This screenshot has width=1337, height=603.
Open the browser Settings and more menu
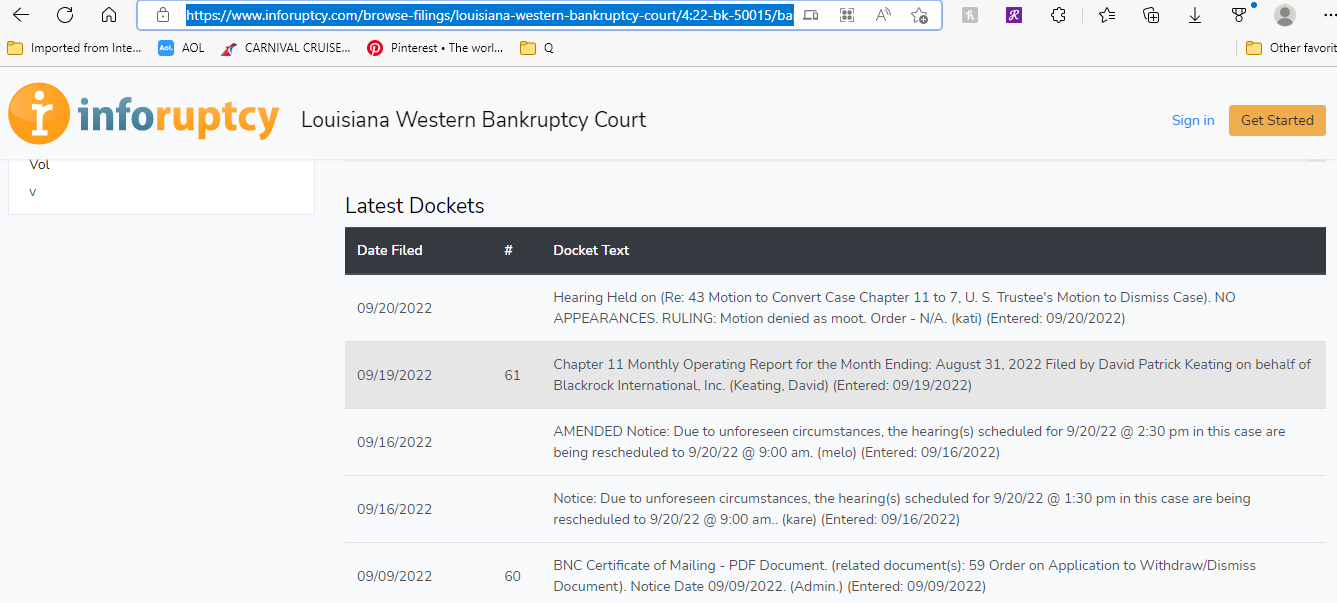(x=1327, y=15)
